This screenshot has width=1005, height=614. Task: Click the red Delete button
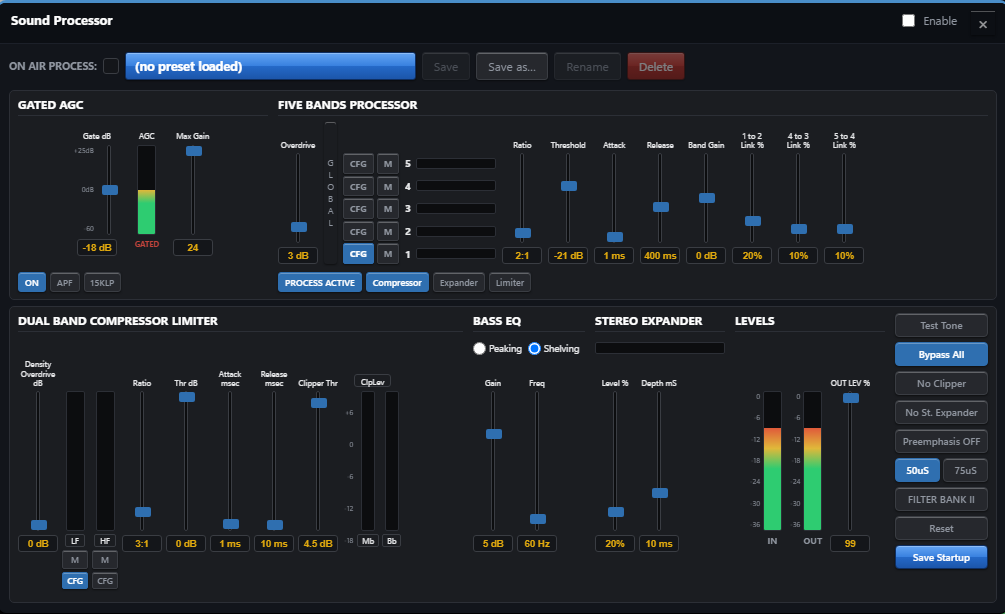656,67
